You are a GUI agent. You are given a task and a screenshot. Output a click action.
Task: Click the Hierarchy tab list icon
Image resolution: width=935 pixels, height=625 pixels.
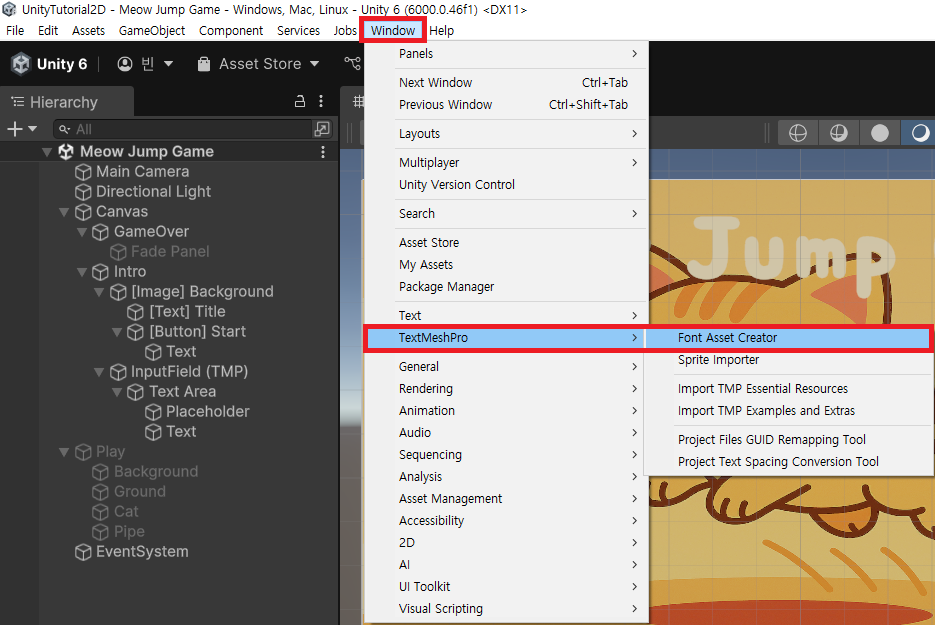(18, 102)
